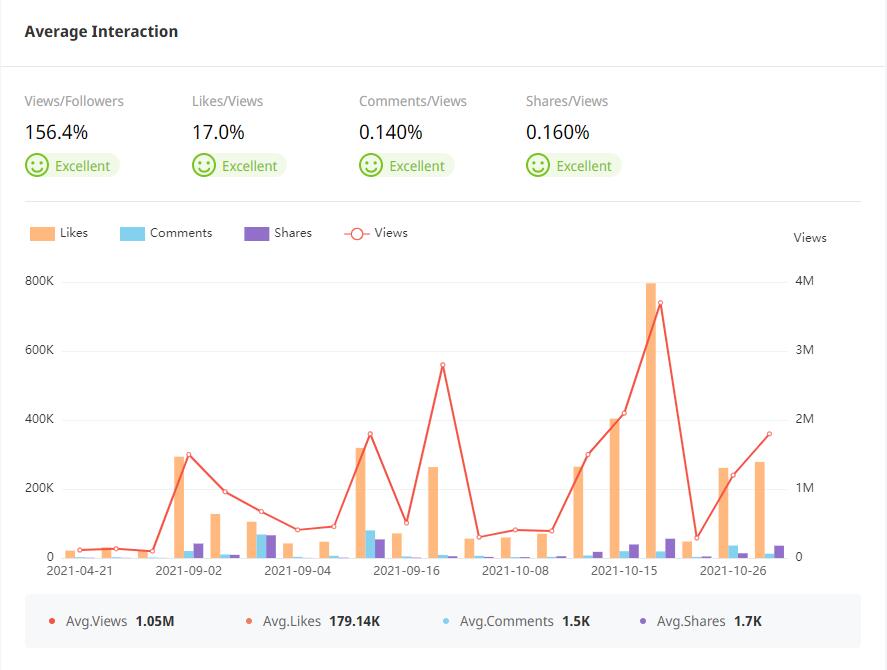Click the Avg.Views 1.05M summary
887x670 pixels.
(x=111, y=621)
